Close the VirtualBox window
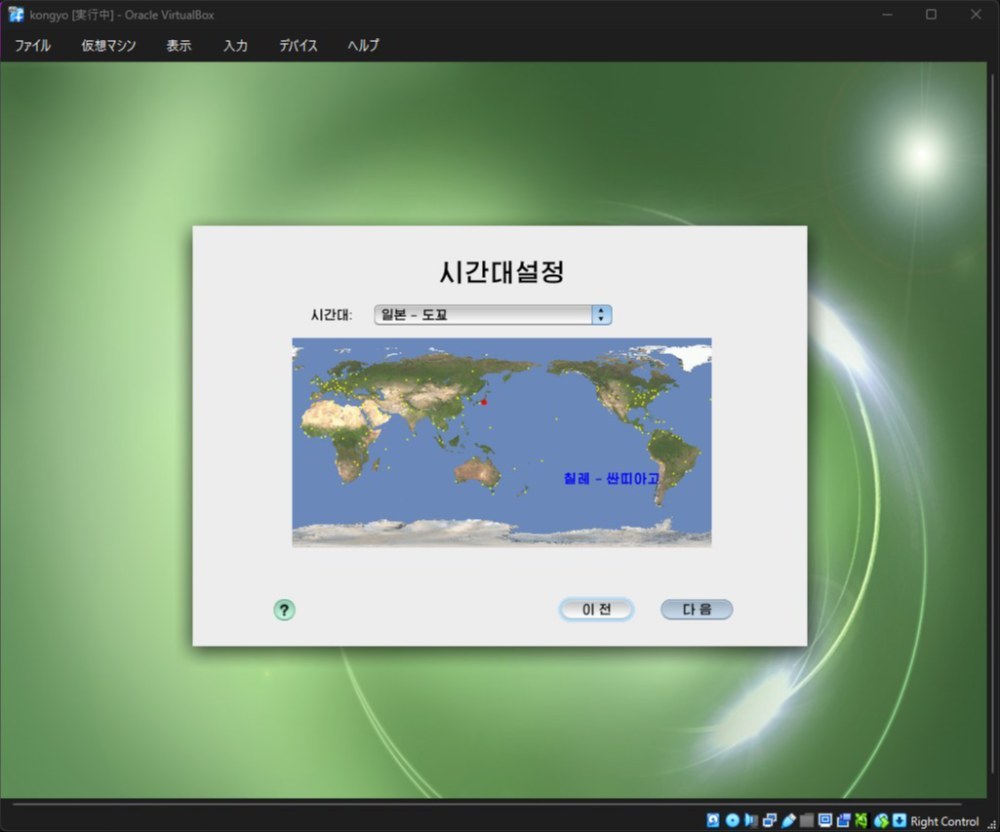This screenshot has width=1000, height=832. point(976,15)
